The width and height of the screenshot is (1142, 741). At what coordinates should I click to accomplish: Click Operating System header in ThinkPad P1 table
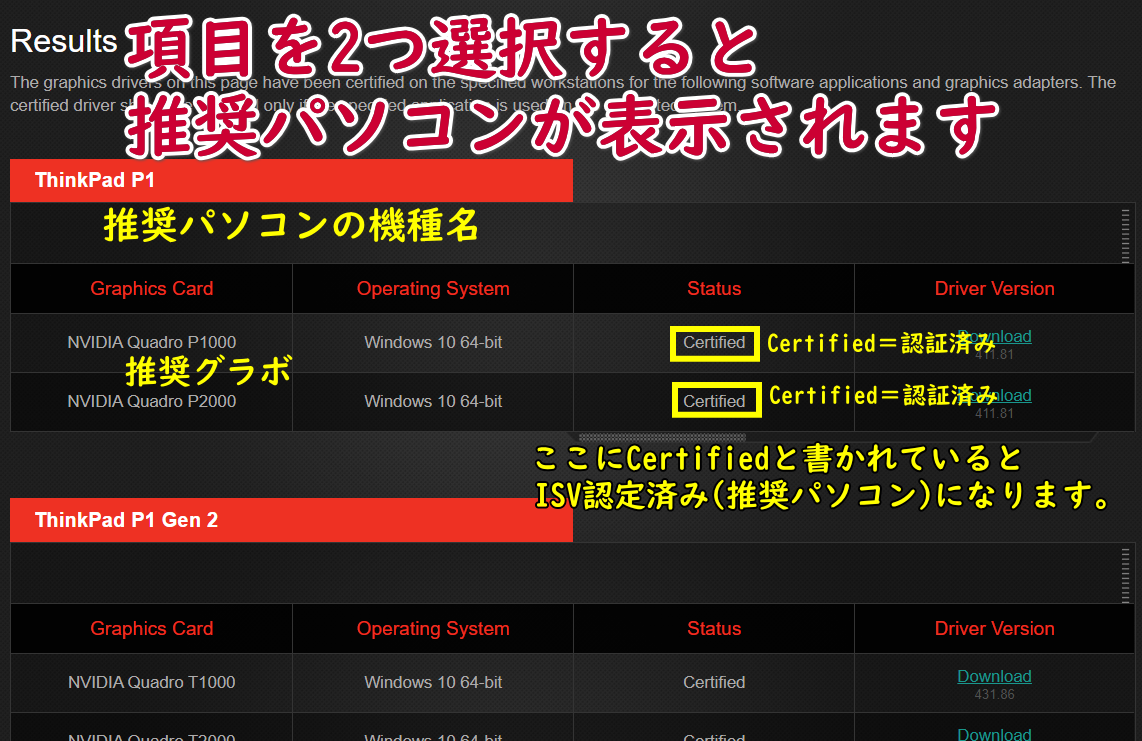(433, 289)
